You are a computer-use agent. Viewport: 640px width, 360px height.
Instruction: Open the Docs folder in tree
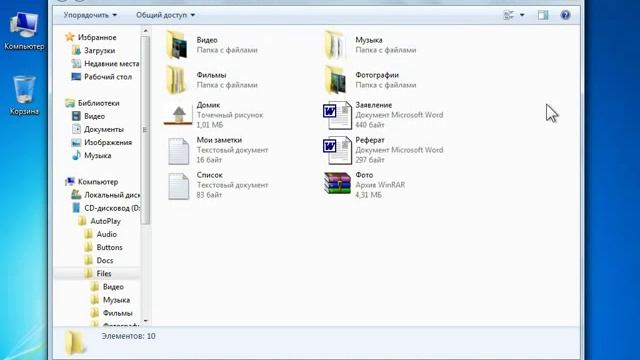pyautogui.click(x=105, y=260)
